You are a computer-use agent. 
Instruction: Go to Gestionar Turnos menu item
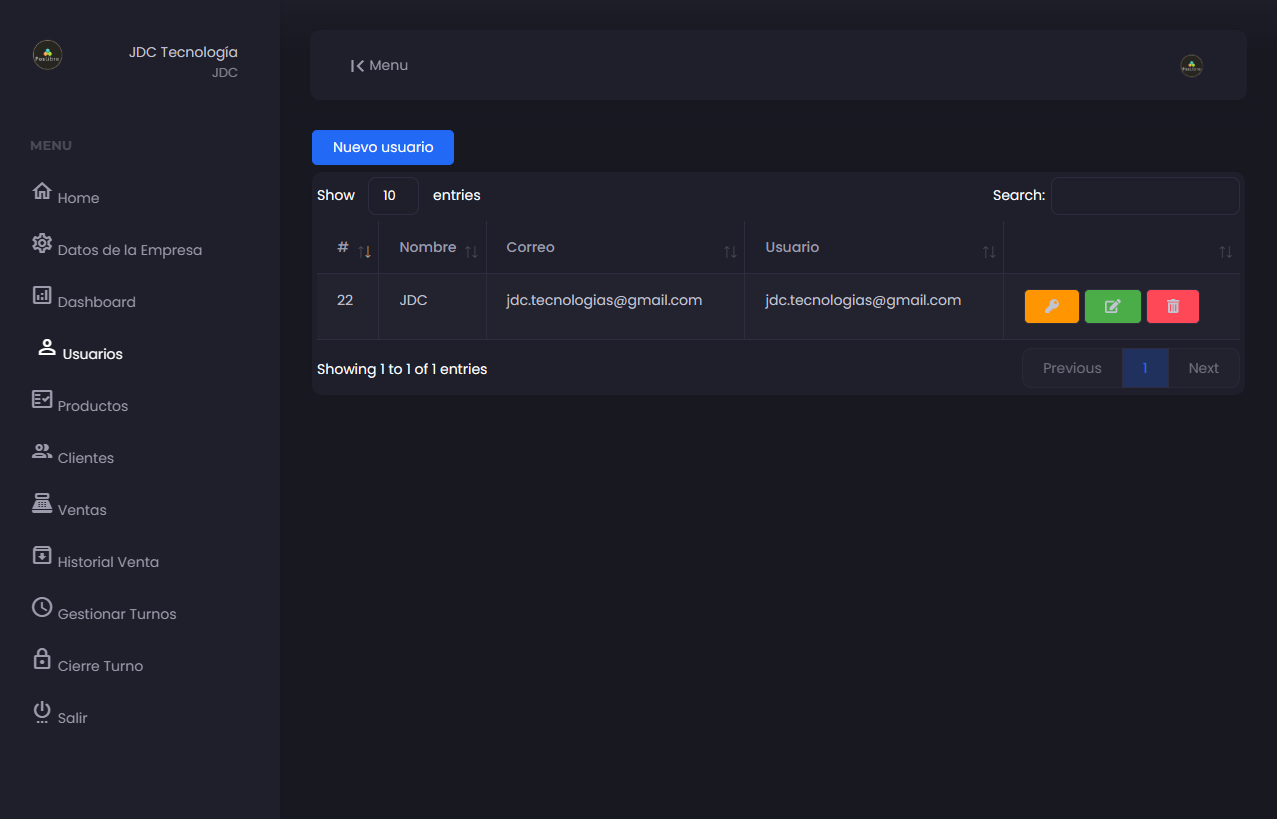tap(116, 614)
